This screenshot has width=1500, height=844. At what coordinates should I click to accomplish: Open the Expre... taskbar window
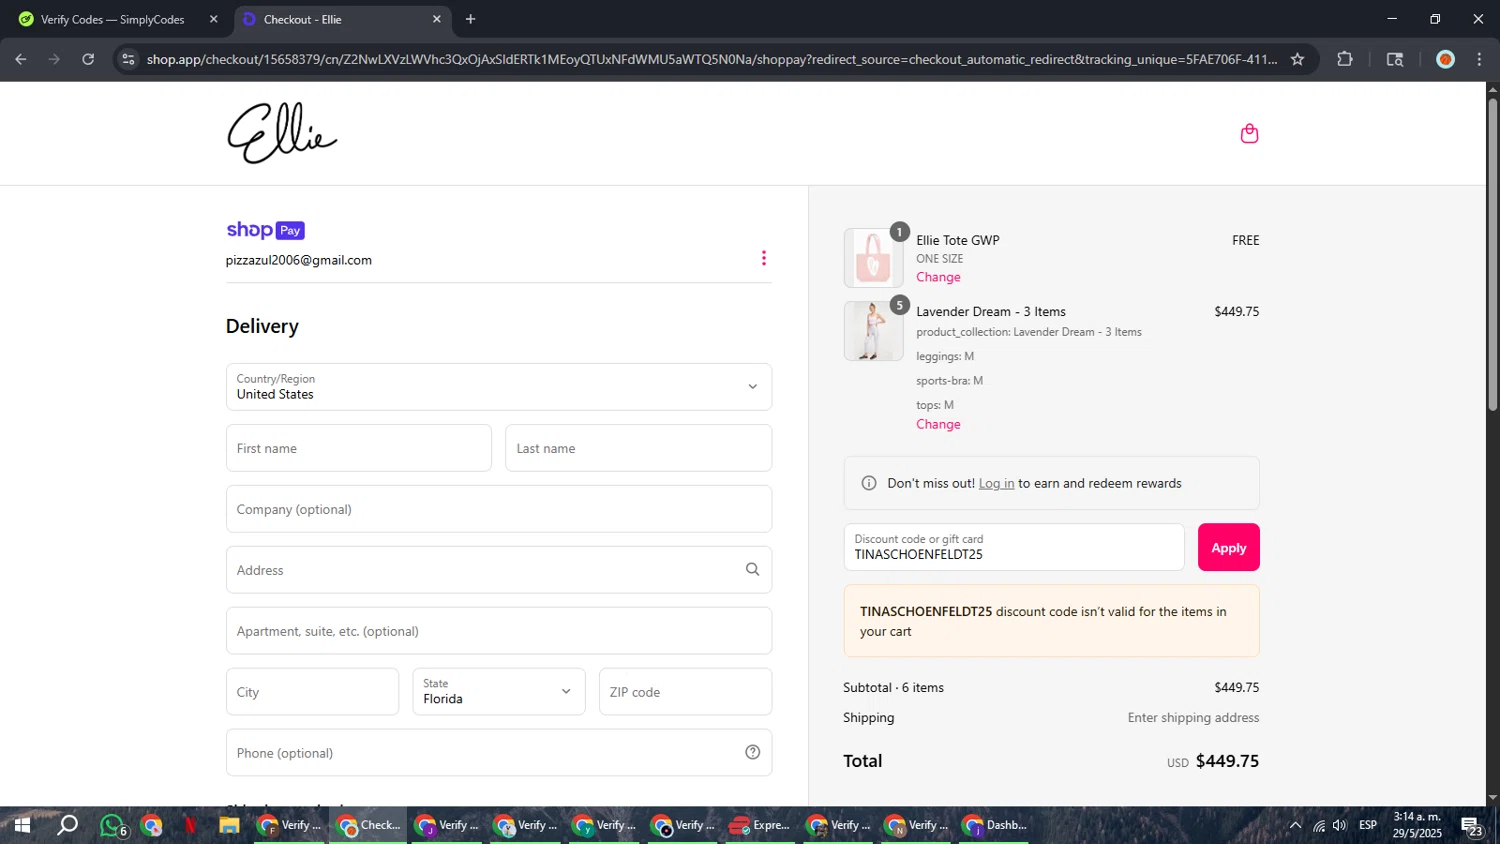[760, 825]
